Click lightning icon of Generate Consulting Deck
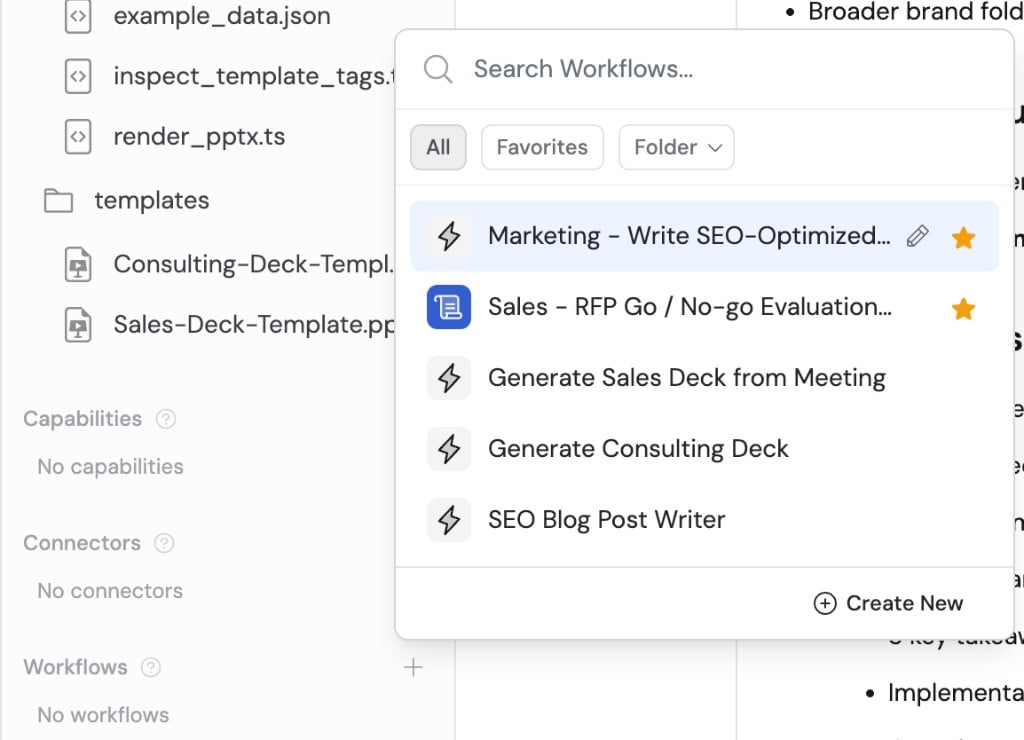The image size is (1024, 740). 449,449
